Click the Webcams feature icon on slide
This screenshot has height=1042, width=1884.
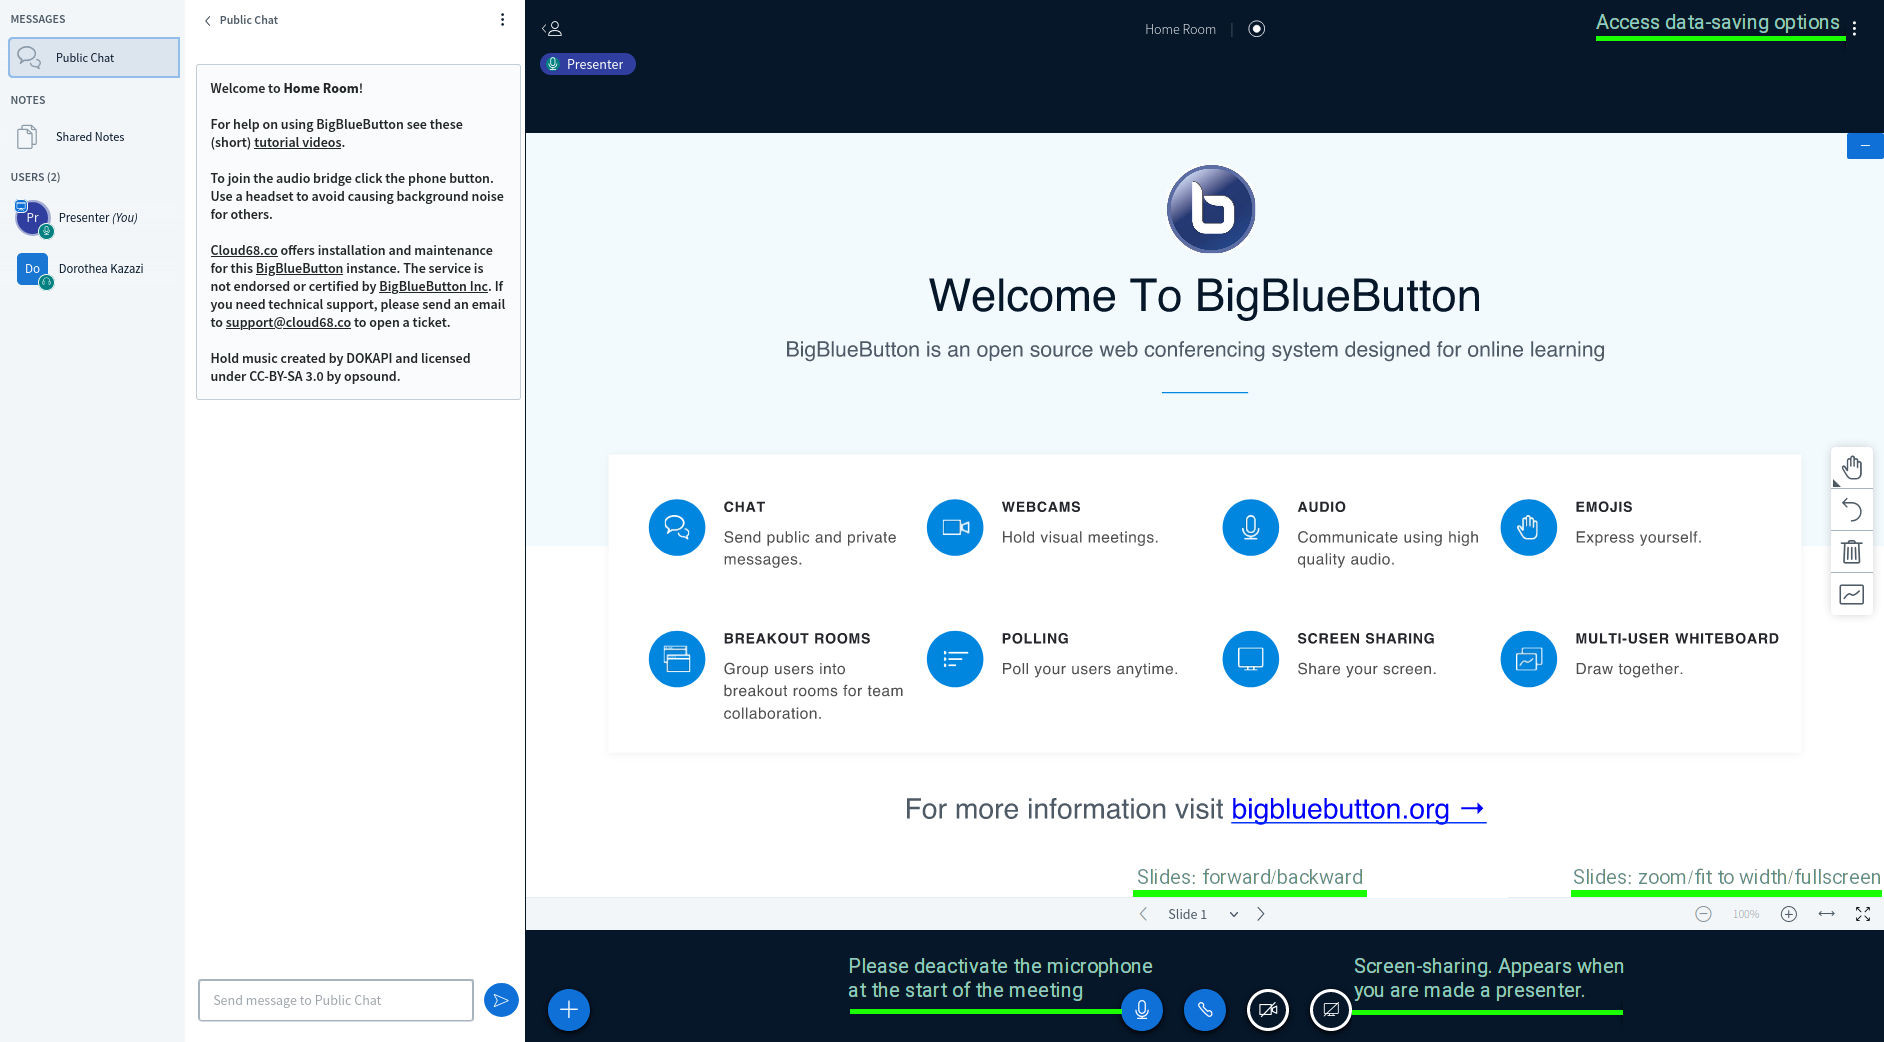click(955, 527)
